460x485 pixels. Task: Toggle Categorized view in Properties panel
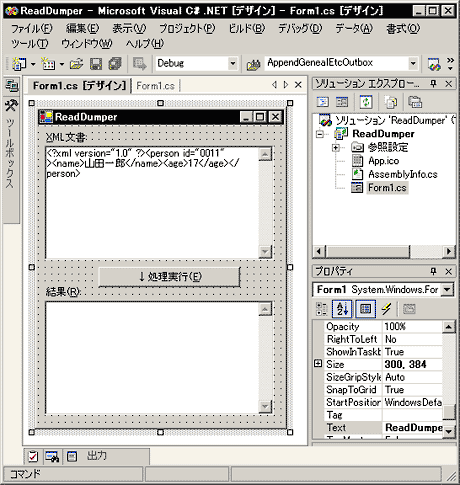(322, 309)
